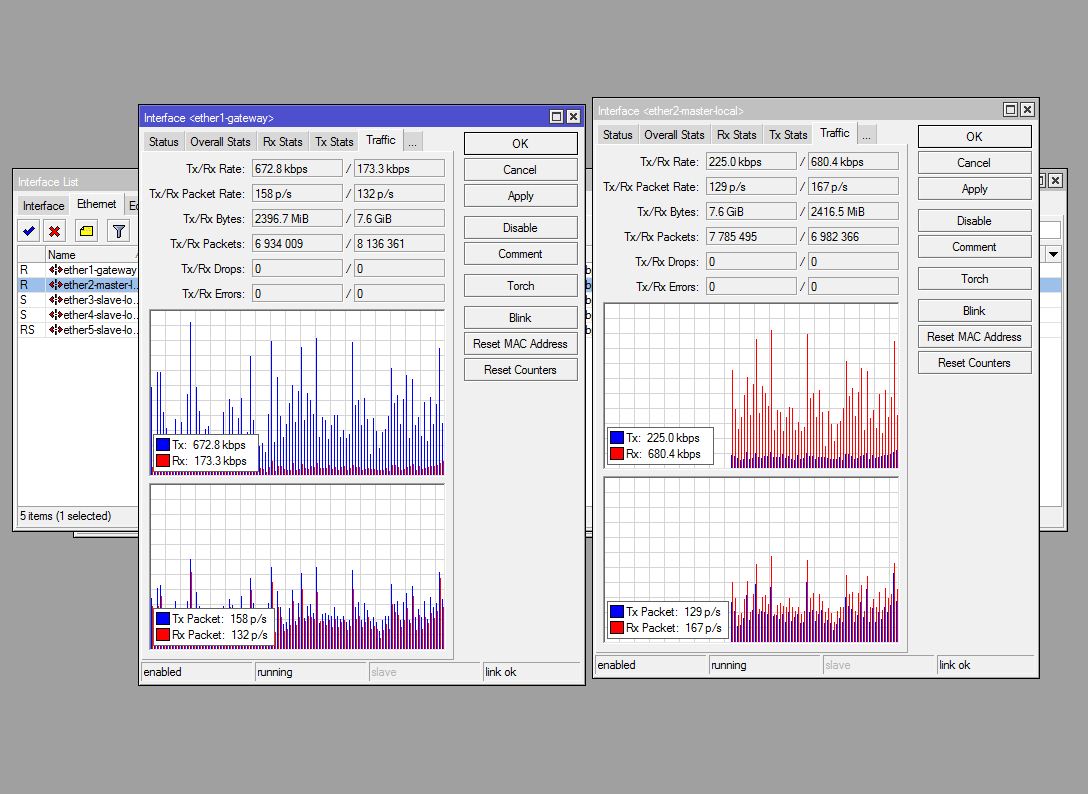Open the dropdown arrow at far right
The height and width of the screenshot is (794, 1088).
(x=1053, y=254)
